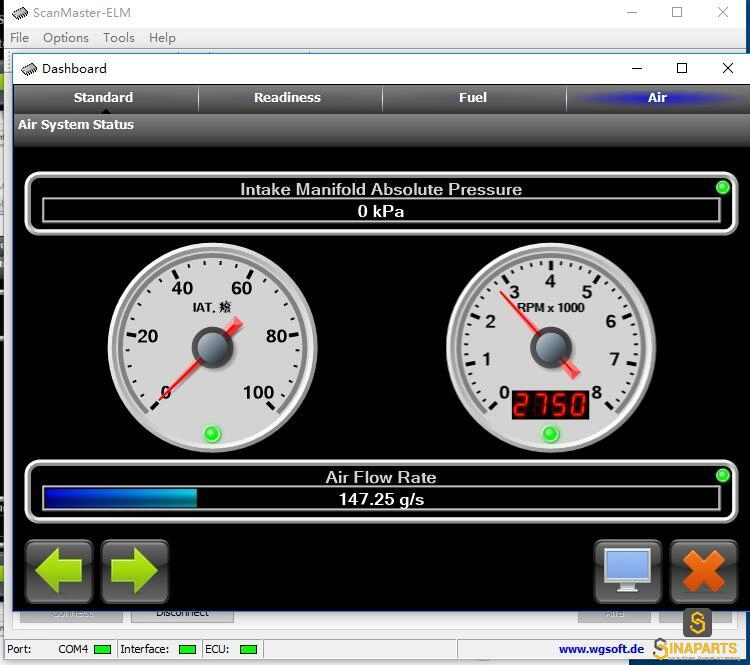Minimize the Dashboard window

[637, 68]
